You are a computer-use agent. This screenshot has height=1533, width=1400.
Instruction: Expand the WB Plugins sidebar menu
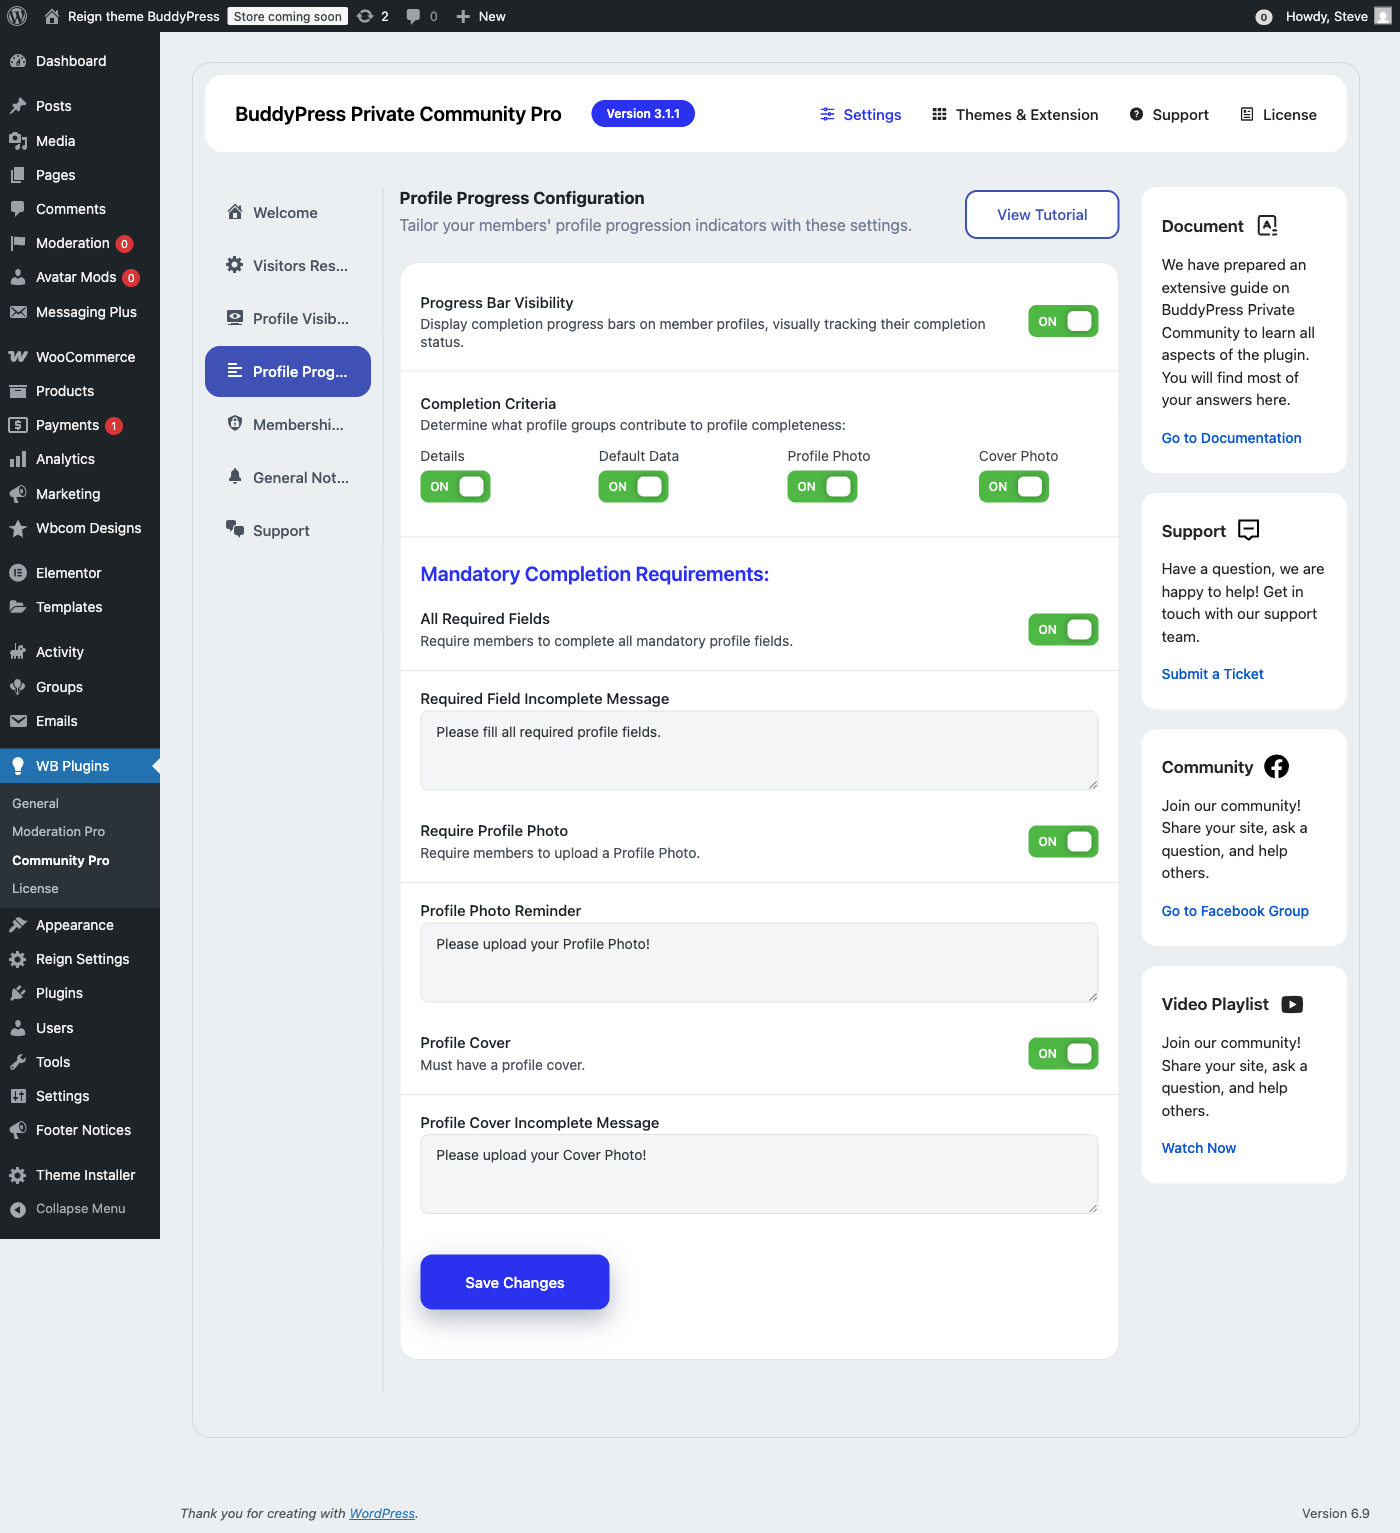click(72, 765)
